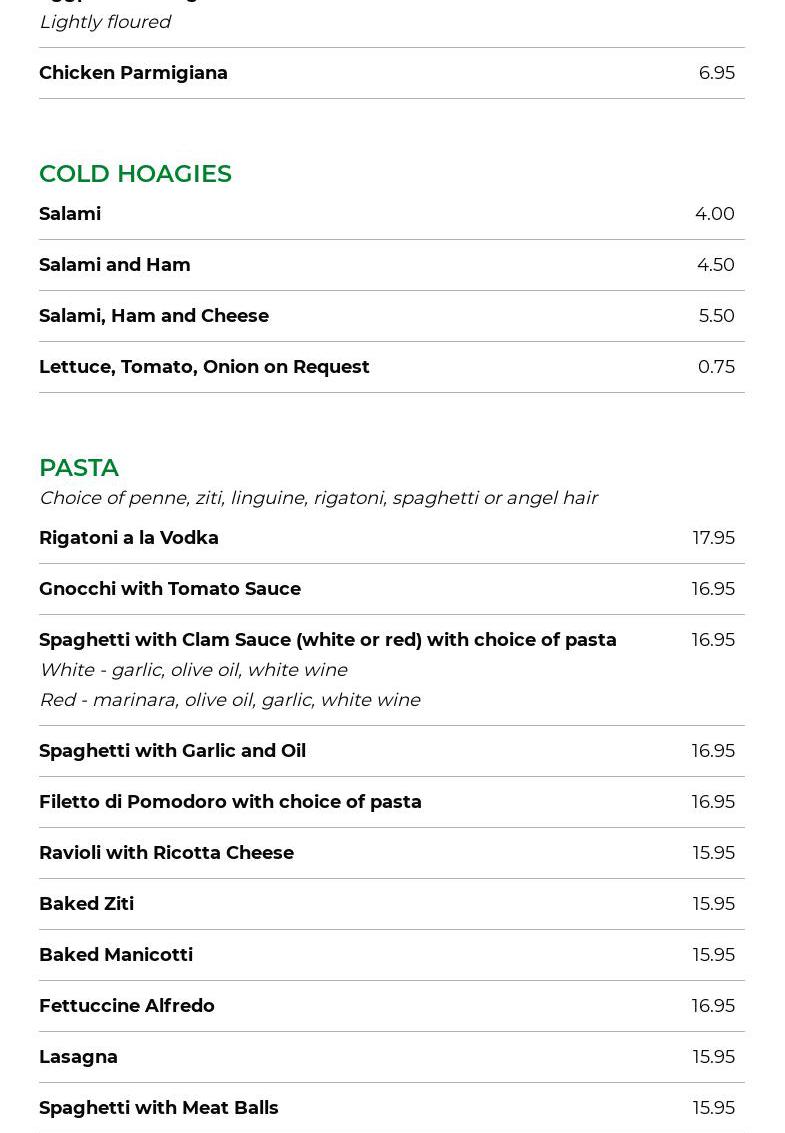Click the Fettuccine Alfredo item

coord(127,1006)
